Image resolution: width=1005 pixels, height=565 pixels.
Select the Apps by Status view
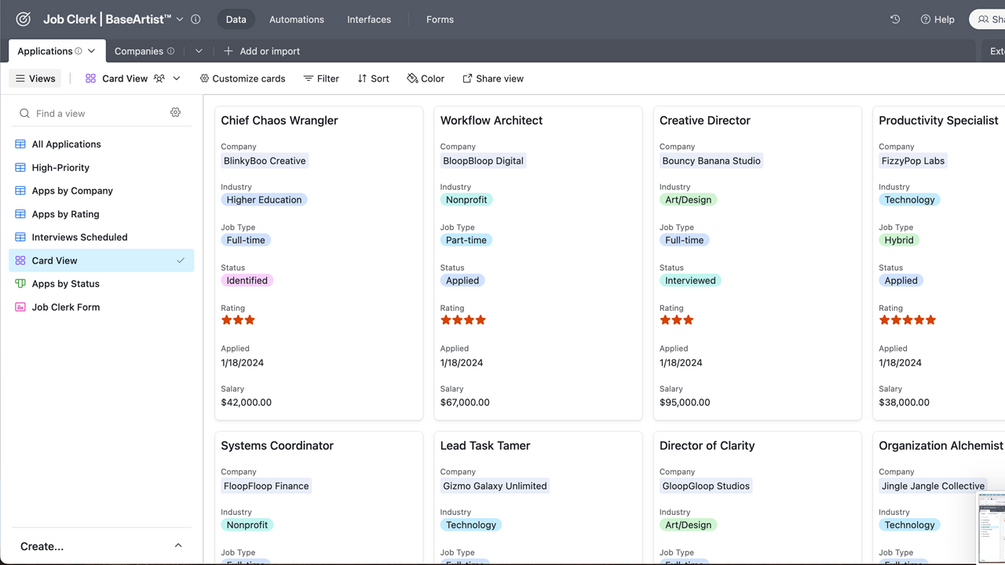[x=65, y=284]
